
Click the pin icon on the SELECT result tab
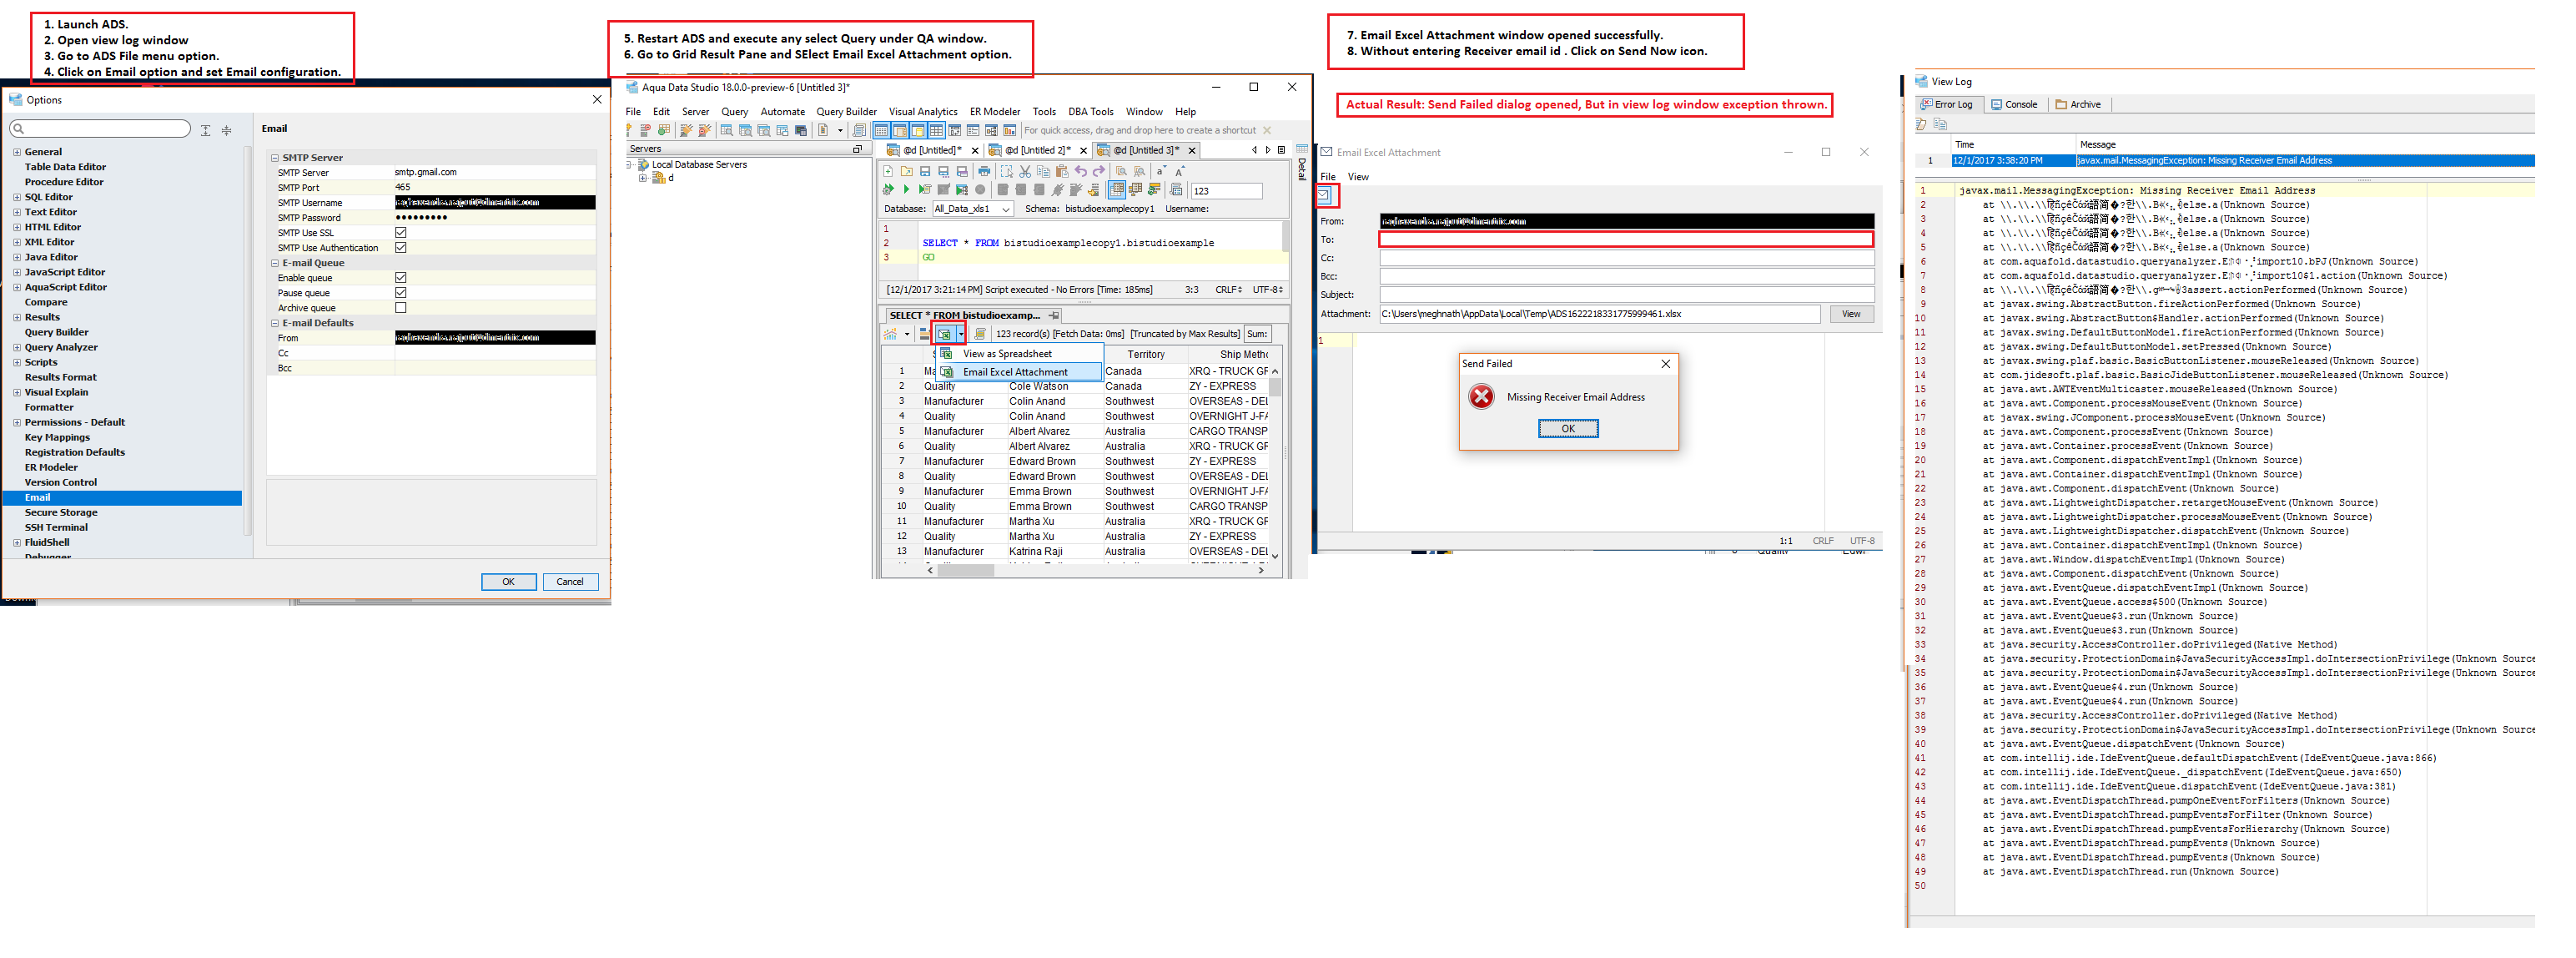tap(1053, 316)
